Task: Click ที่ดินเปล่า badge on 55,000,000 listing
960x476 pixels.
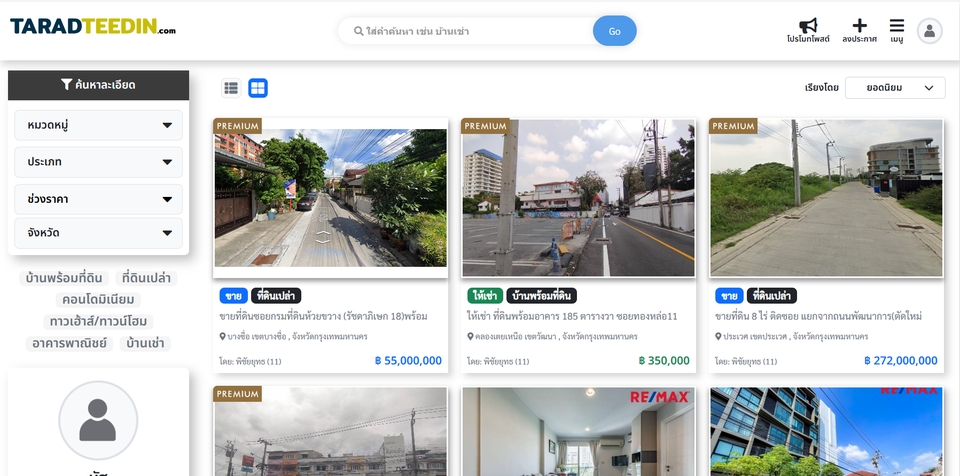Action: 276,296
